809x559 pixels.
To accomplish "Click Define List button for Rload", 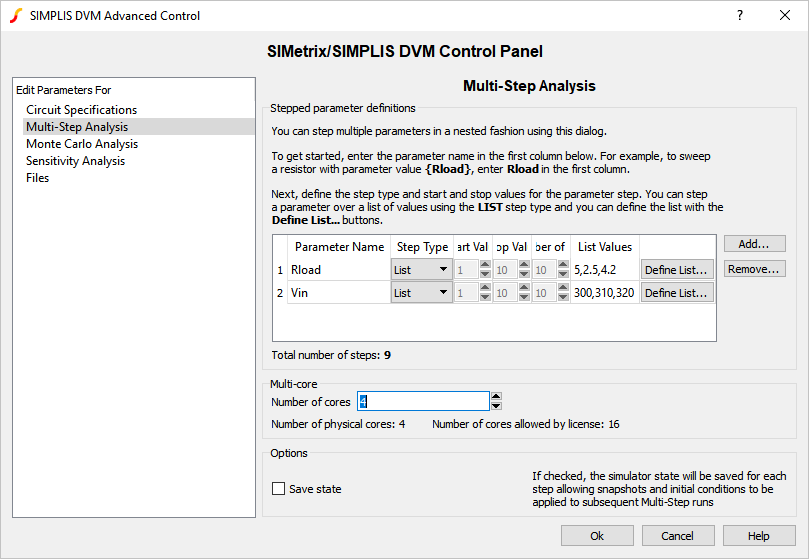I will tap(676, 269).
